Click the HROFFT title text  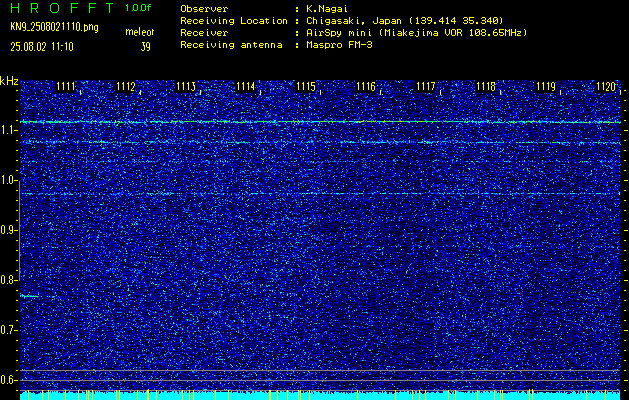[62, 8]
